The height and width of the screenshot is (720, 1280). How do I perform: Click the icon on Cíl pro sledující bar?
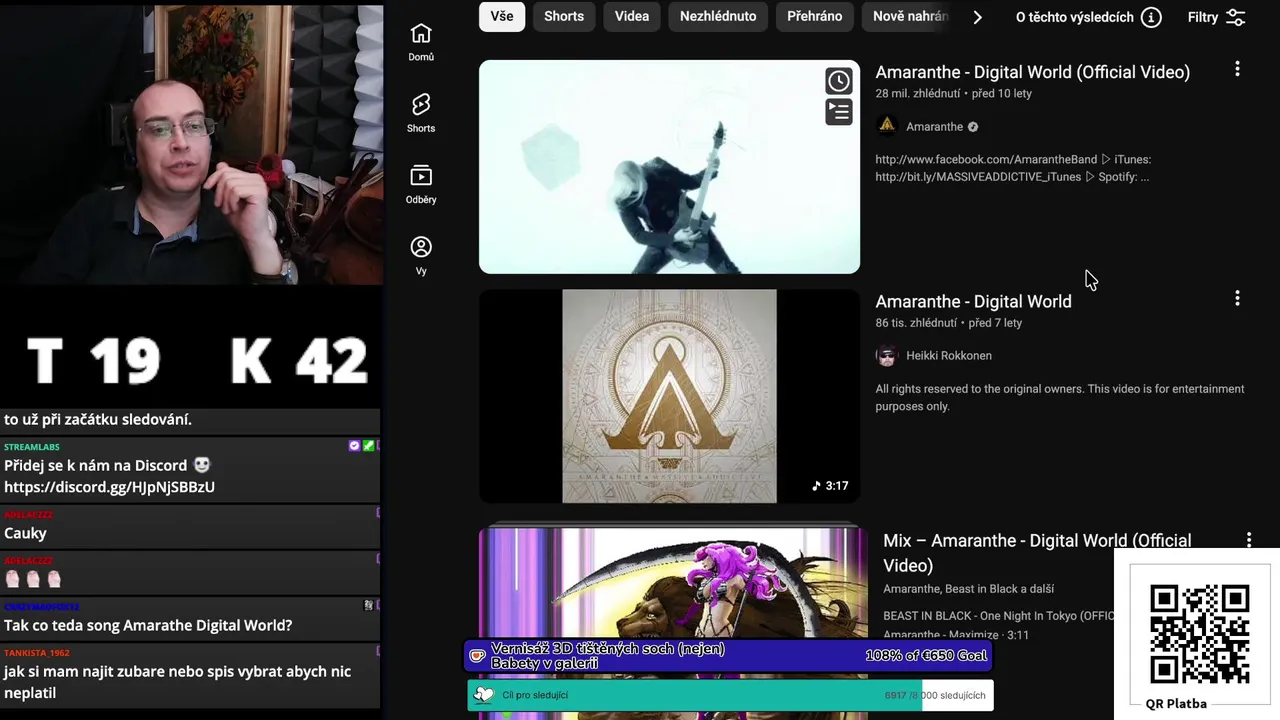pos(484,695)
